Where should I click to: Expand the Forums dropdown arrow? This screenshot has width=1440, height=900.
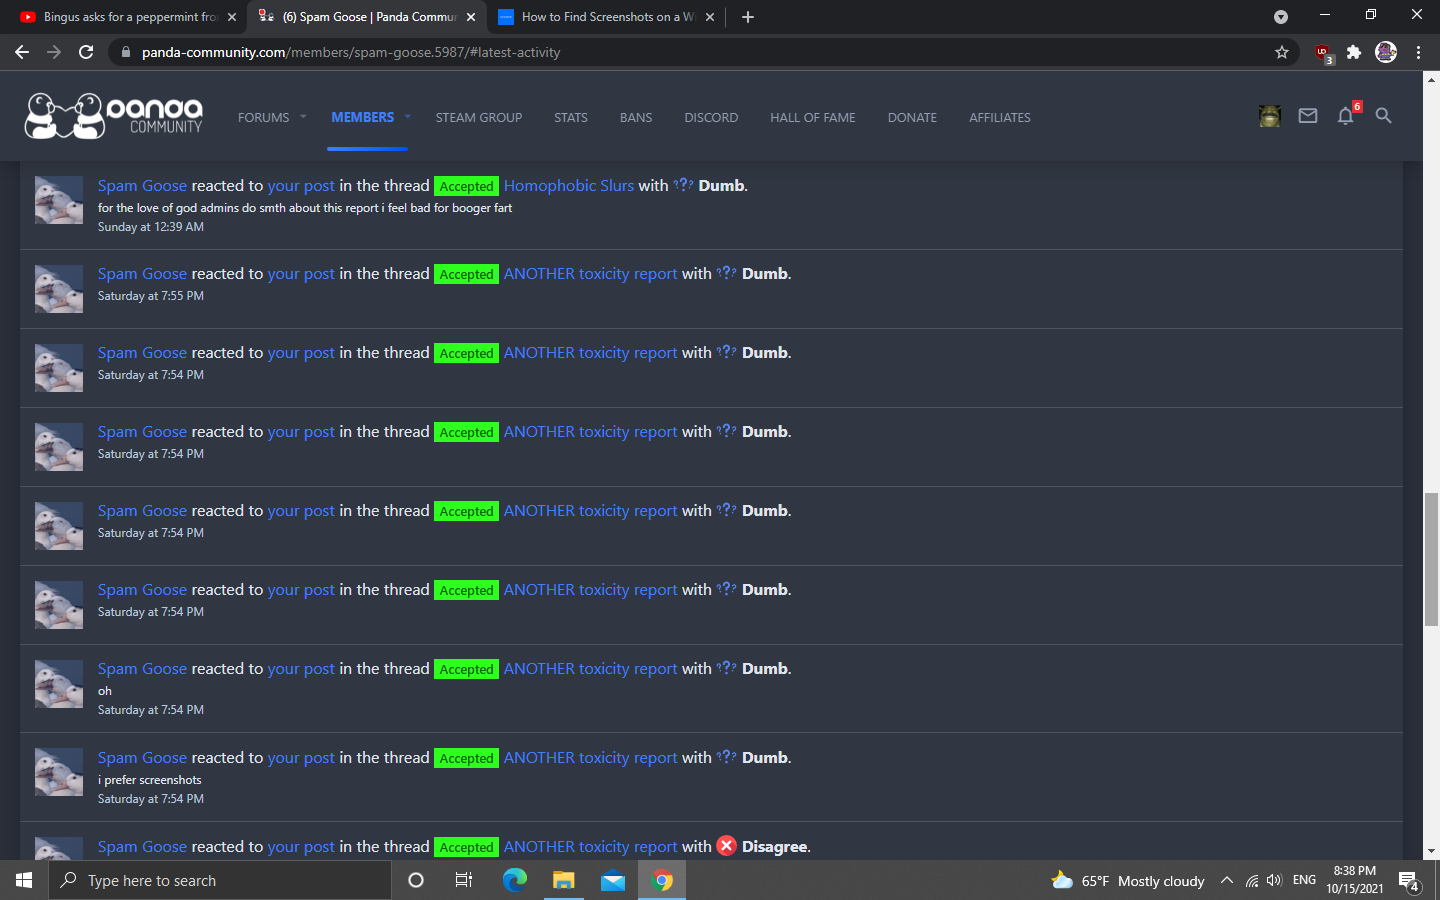click(x=303, y=117)
